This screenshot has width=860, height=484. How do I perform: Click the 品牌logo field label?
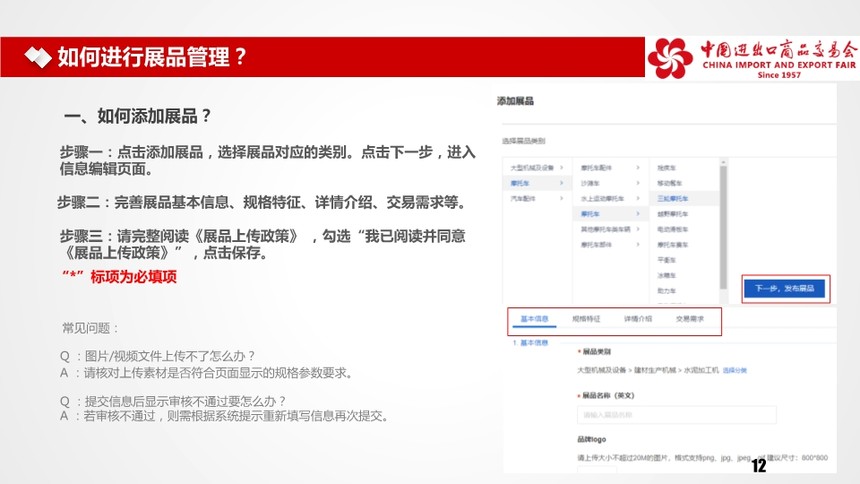591,439
